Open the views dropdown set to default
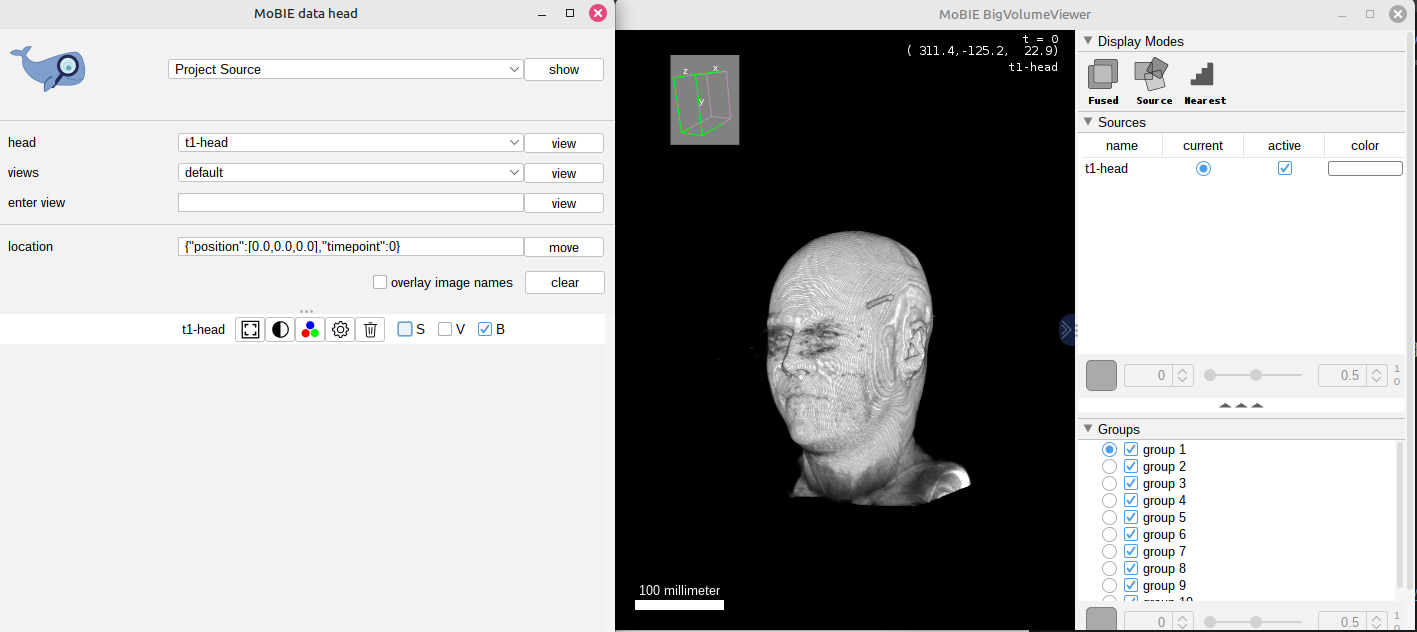 click(x=351, y=173)
